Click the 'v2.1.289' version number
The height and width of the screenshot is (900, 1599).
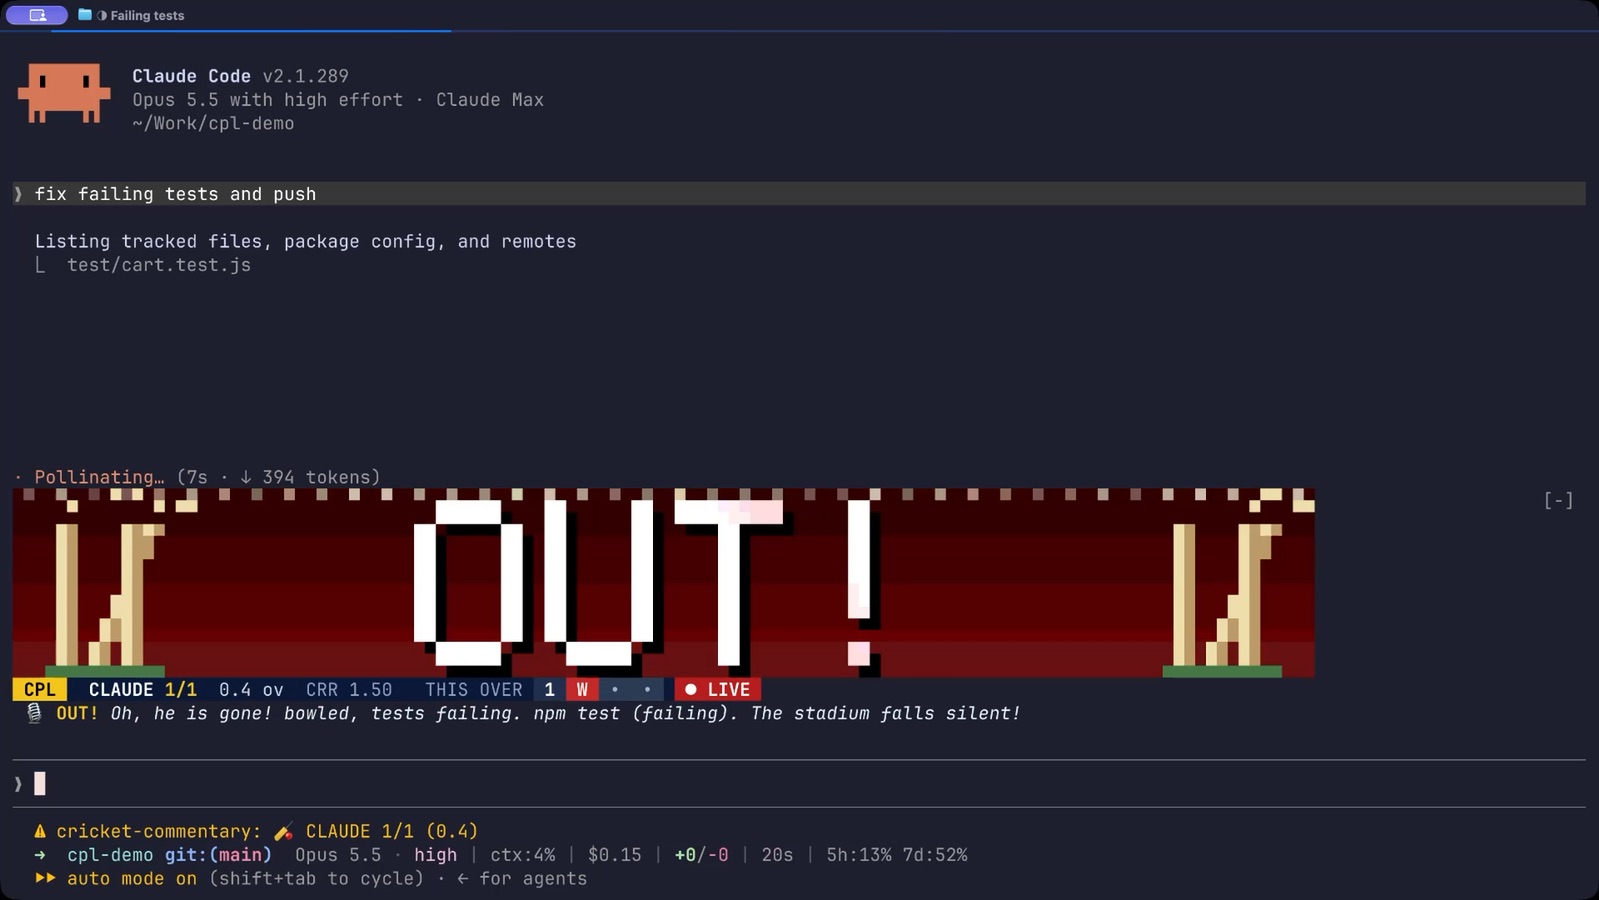pos(305,76)
